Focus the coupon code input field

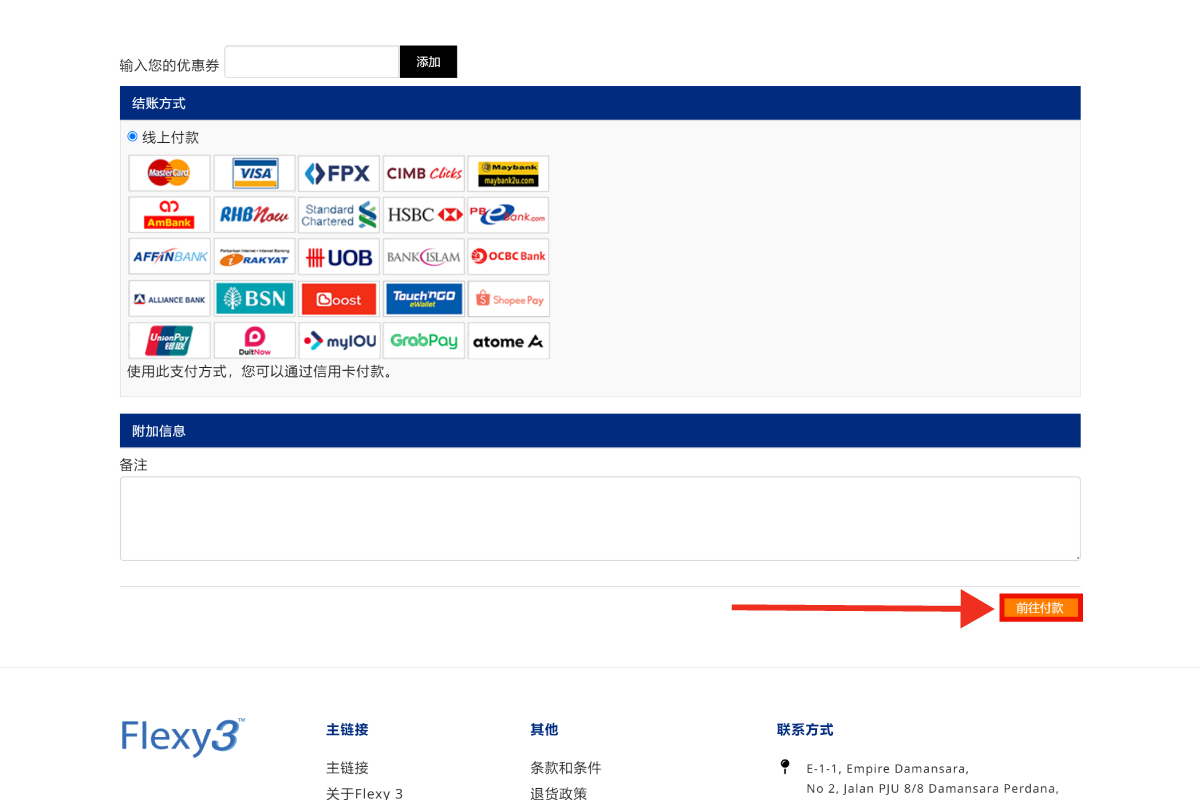coord(312,62)
